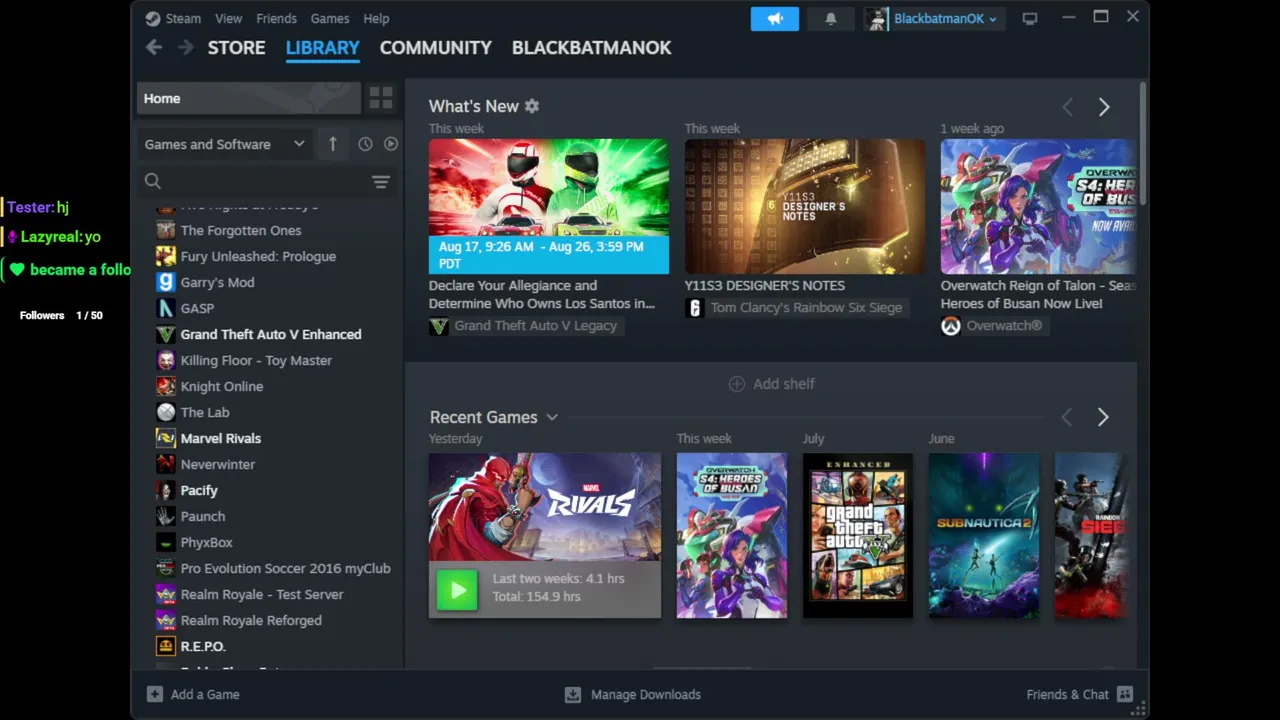1280x720 pixels.
Task: Go forward with the navigation arrow
Action: [x=185, y=47]
